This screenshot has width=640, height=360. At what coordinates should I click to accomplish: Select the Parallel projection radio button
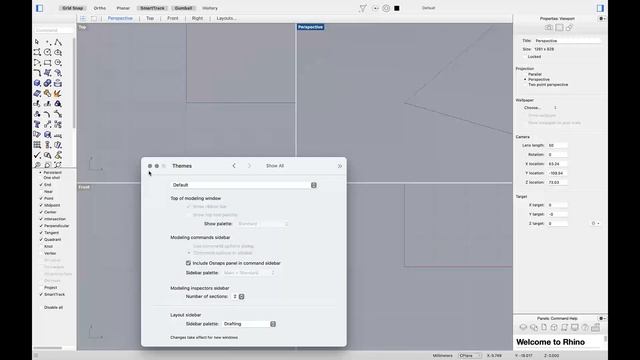[525, 74]
